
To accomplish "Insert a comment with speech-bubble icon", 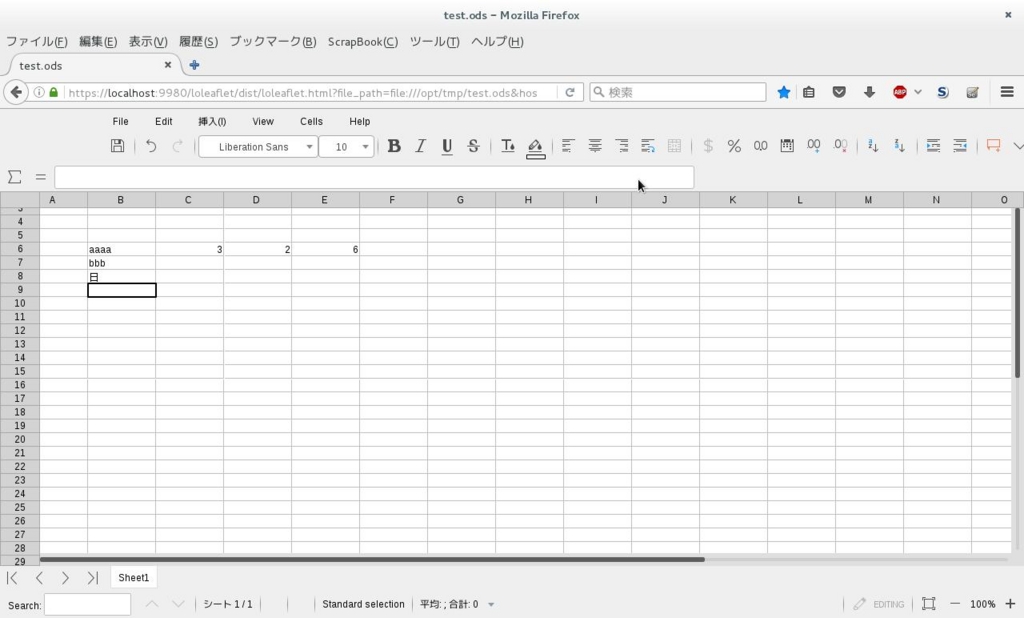I will pyautogui.click(x=993, y=146).
